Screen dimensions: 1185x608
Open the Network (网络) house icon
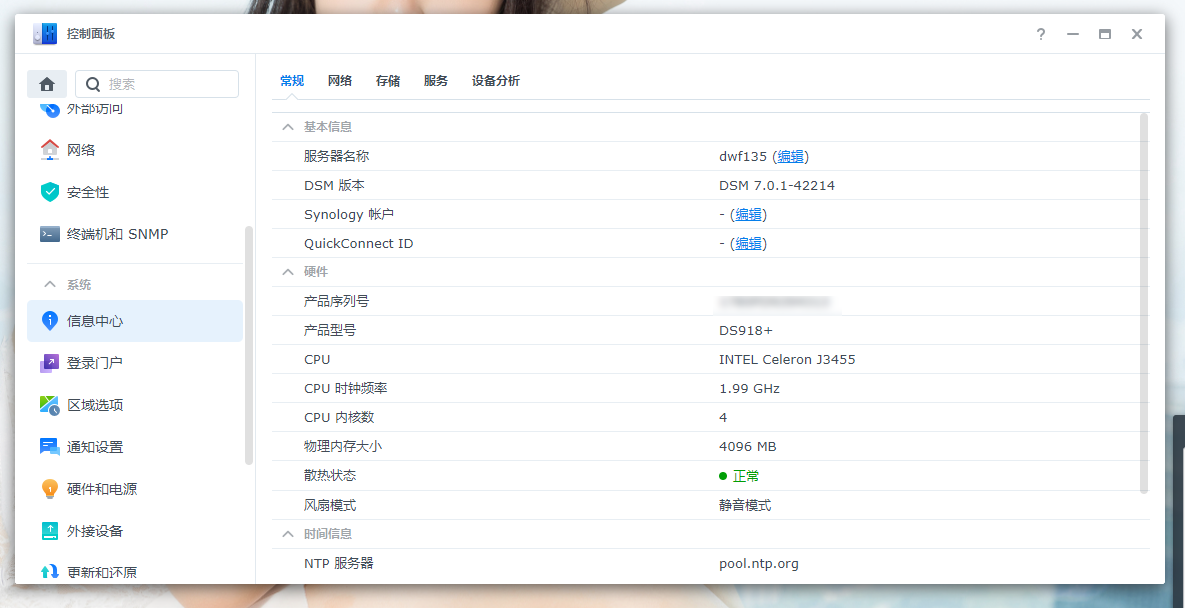click(49, 150)
